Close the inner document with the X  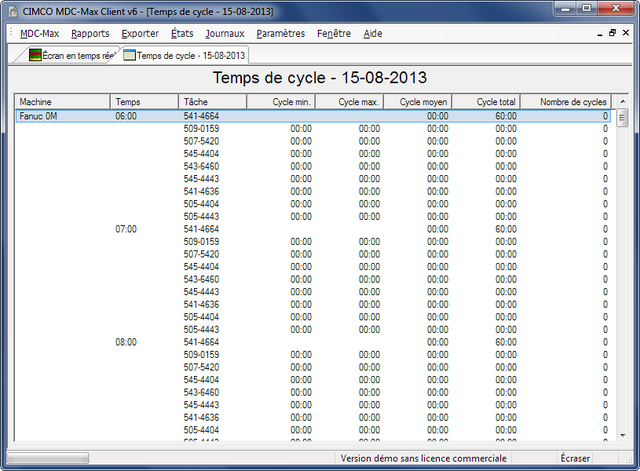click(x=625, y=33)
